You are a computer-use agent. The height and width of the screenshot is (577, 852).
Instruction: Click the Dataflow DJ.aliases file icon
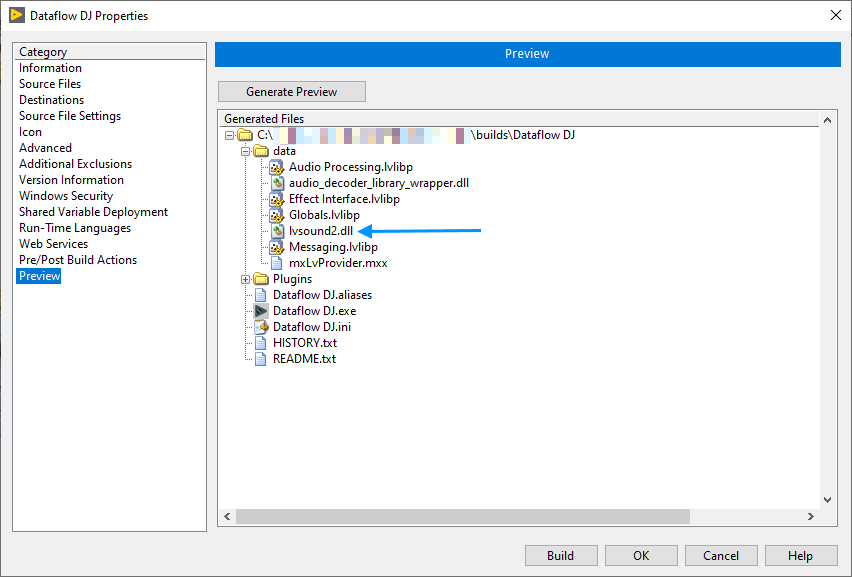(x=261, y=295)
